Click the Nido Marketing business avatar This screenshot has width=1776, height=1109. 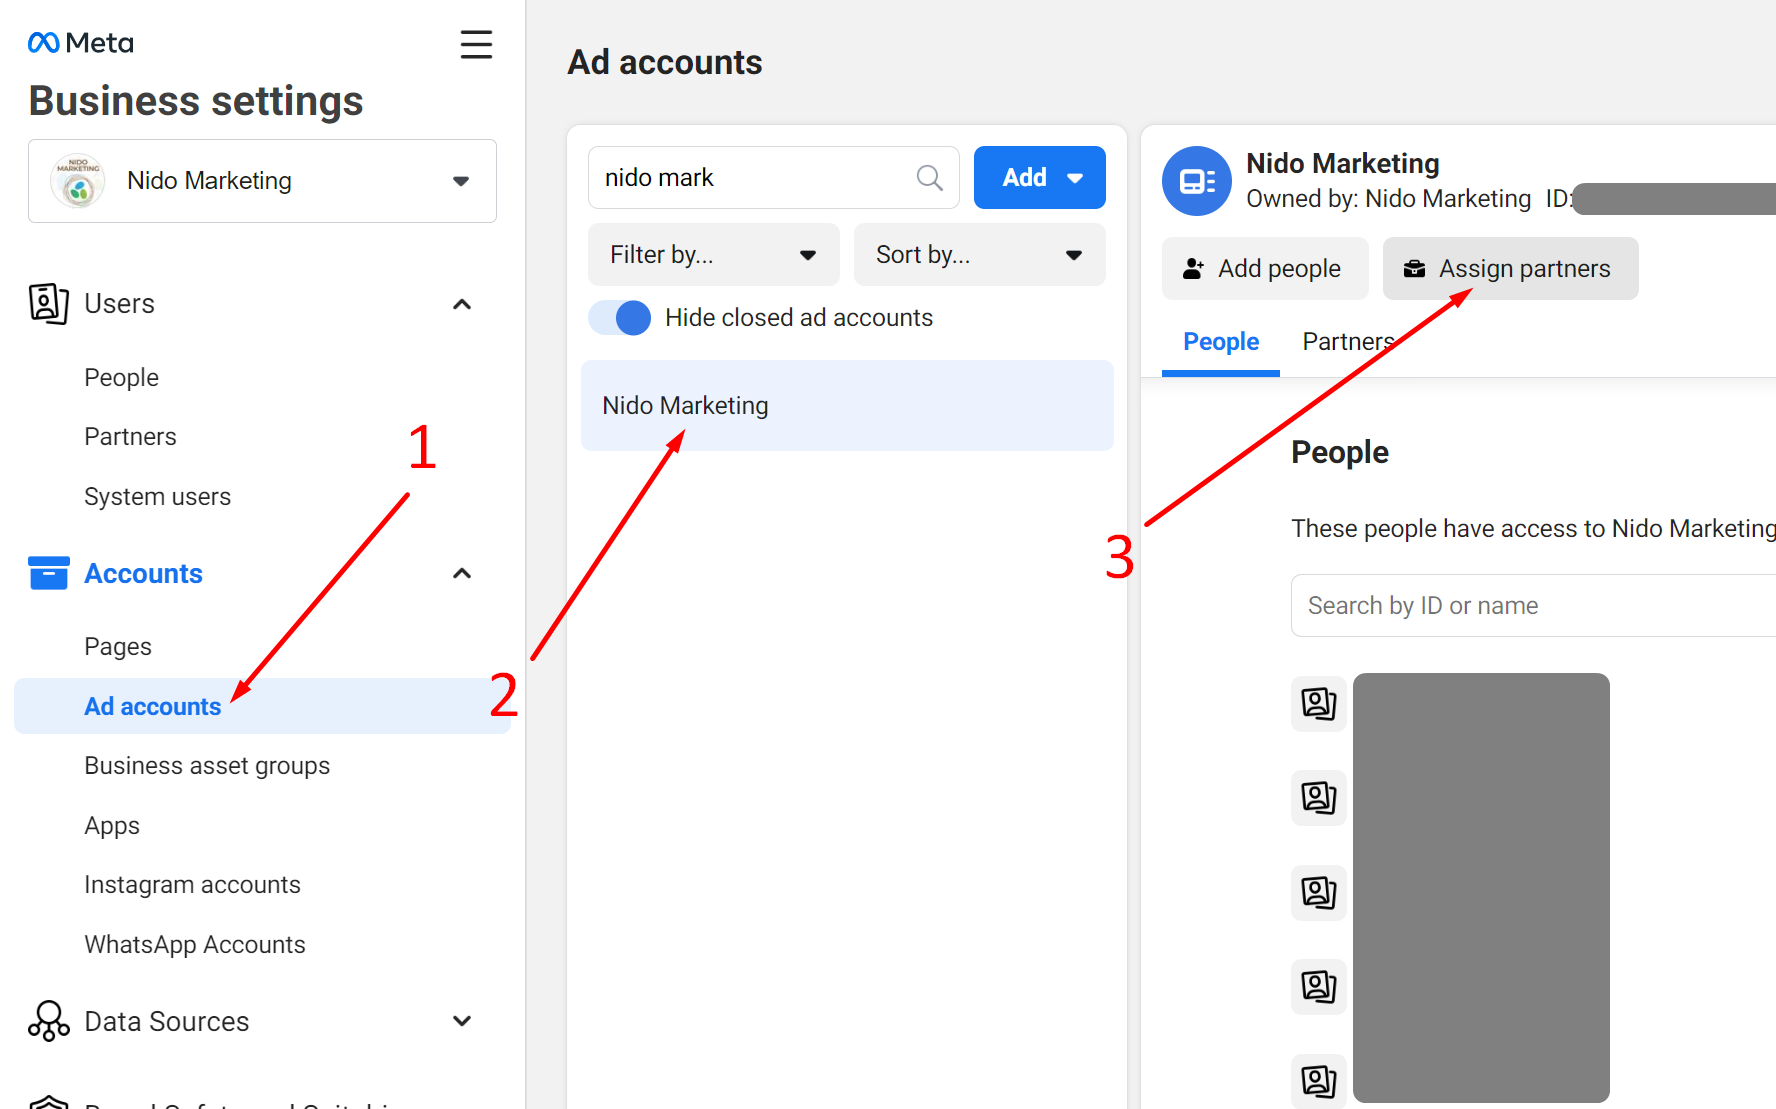78,181
